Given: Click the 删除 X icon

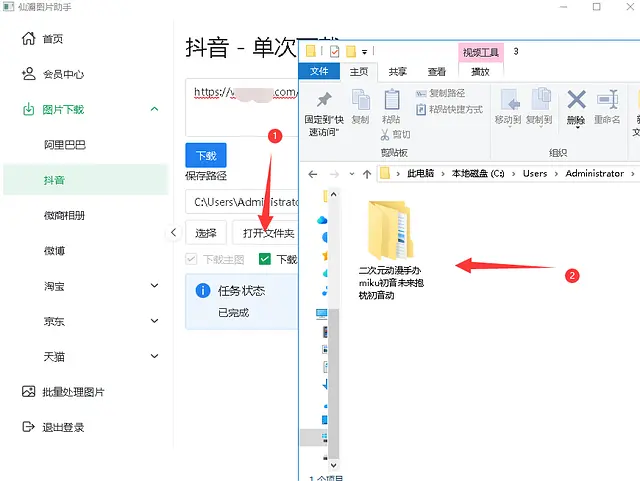Looking at the screenshot, I should pos(576,99).
